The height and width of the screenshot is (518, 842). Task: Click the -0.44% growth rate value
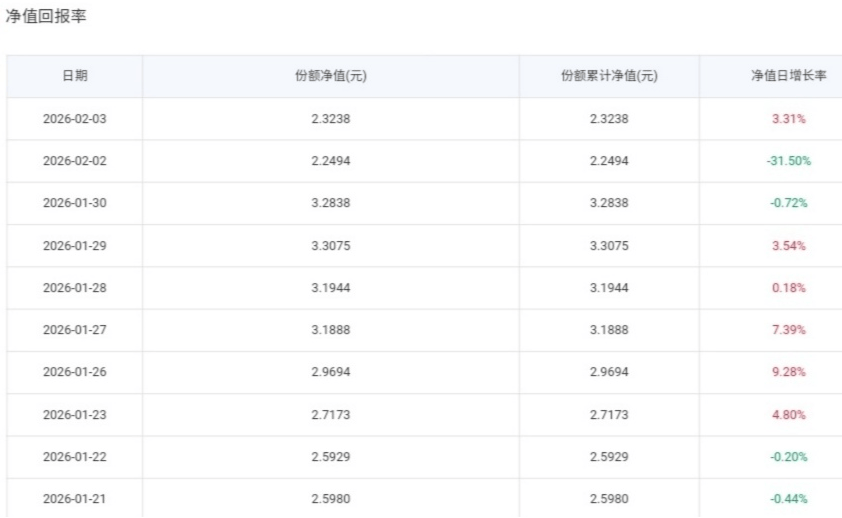click(x=789, y=499)
